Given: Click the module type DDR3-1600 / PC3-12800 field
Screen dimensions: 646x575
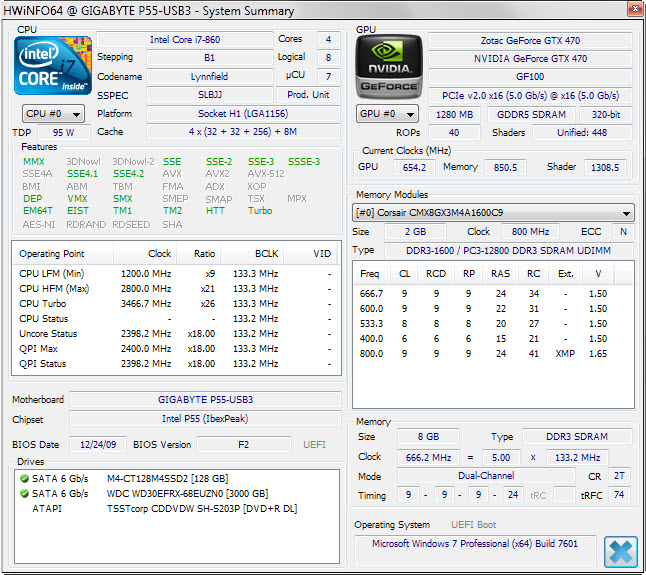Looking at the screenshot, I should pyautogui.click(x=508, y=250).
